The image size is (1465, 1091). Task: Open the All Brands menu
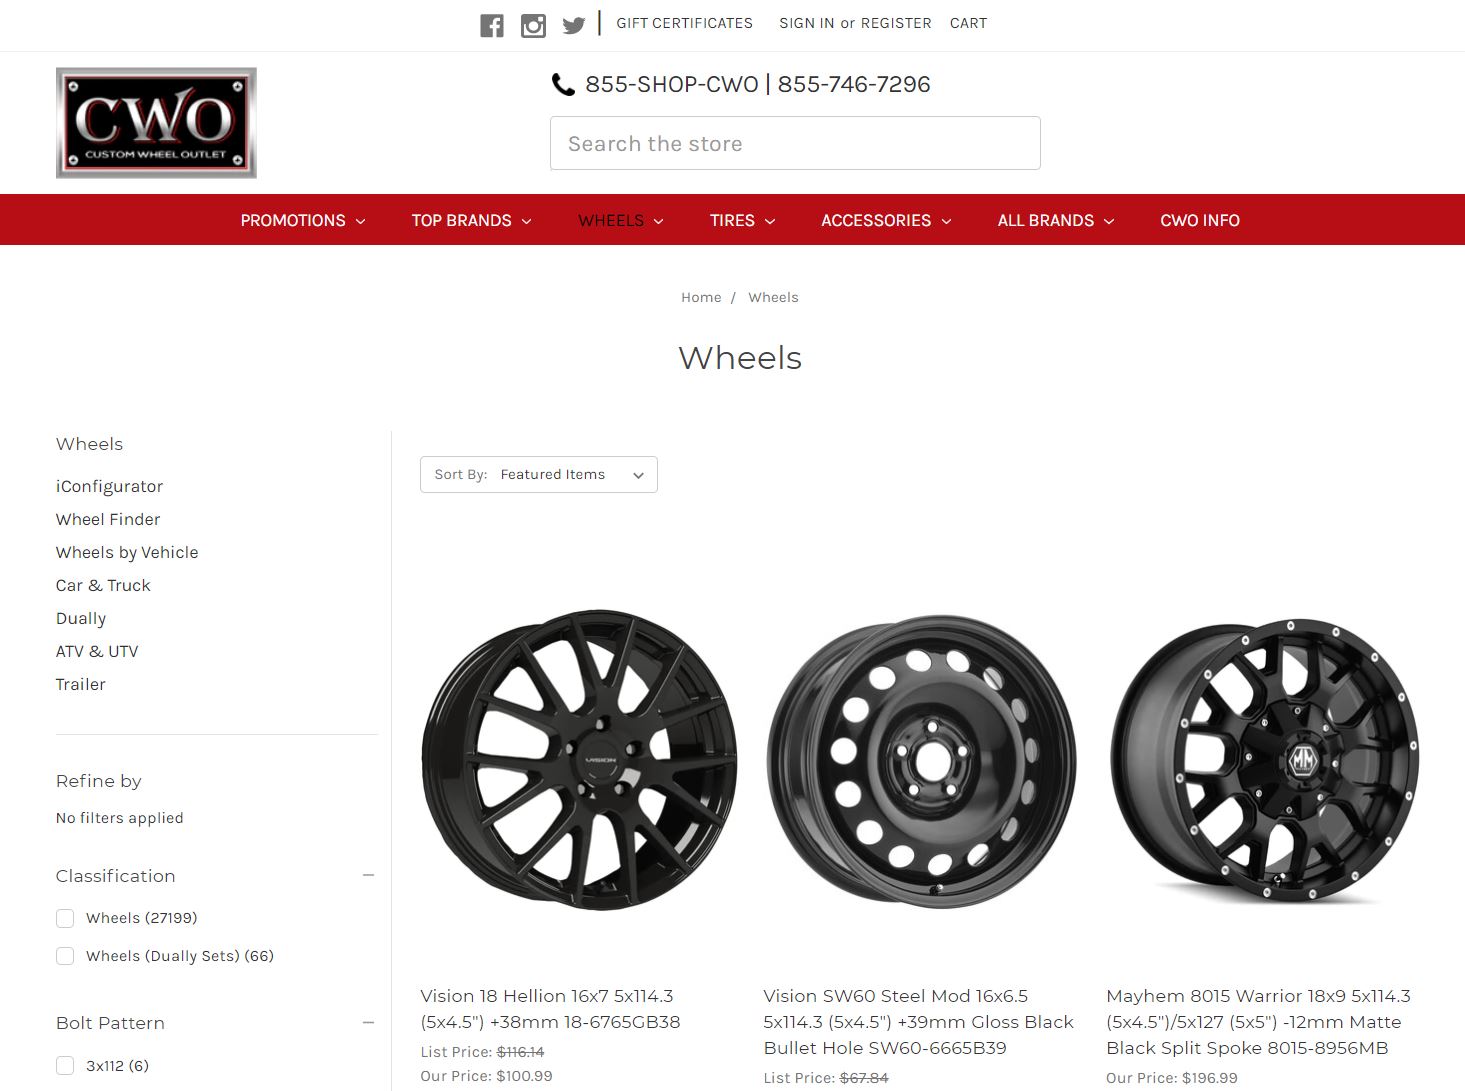[x=1056, y=220]
